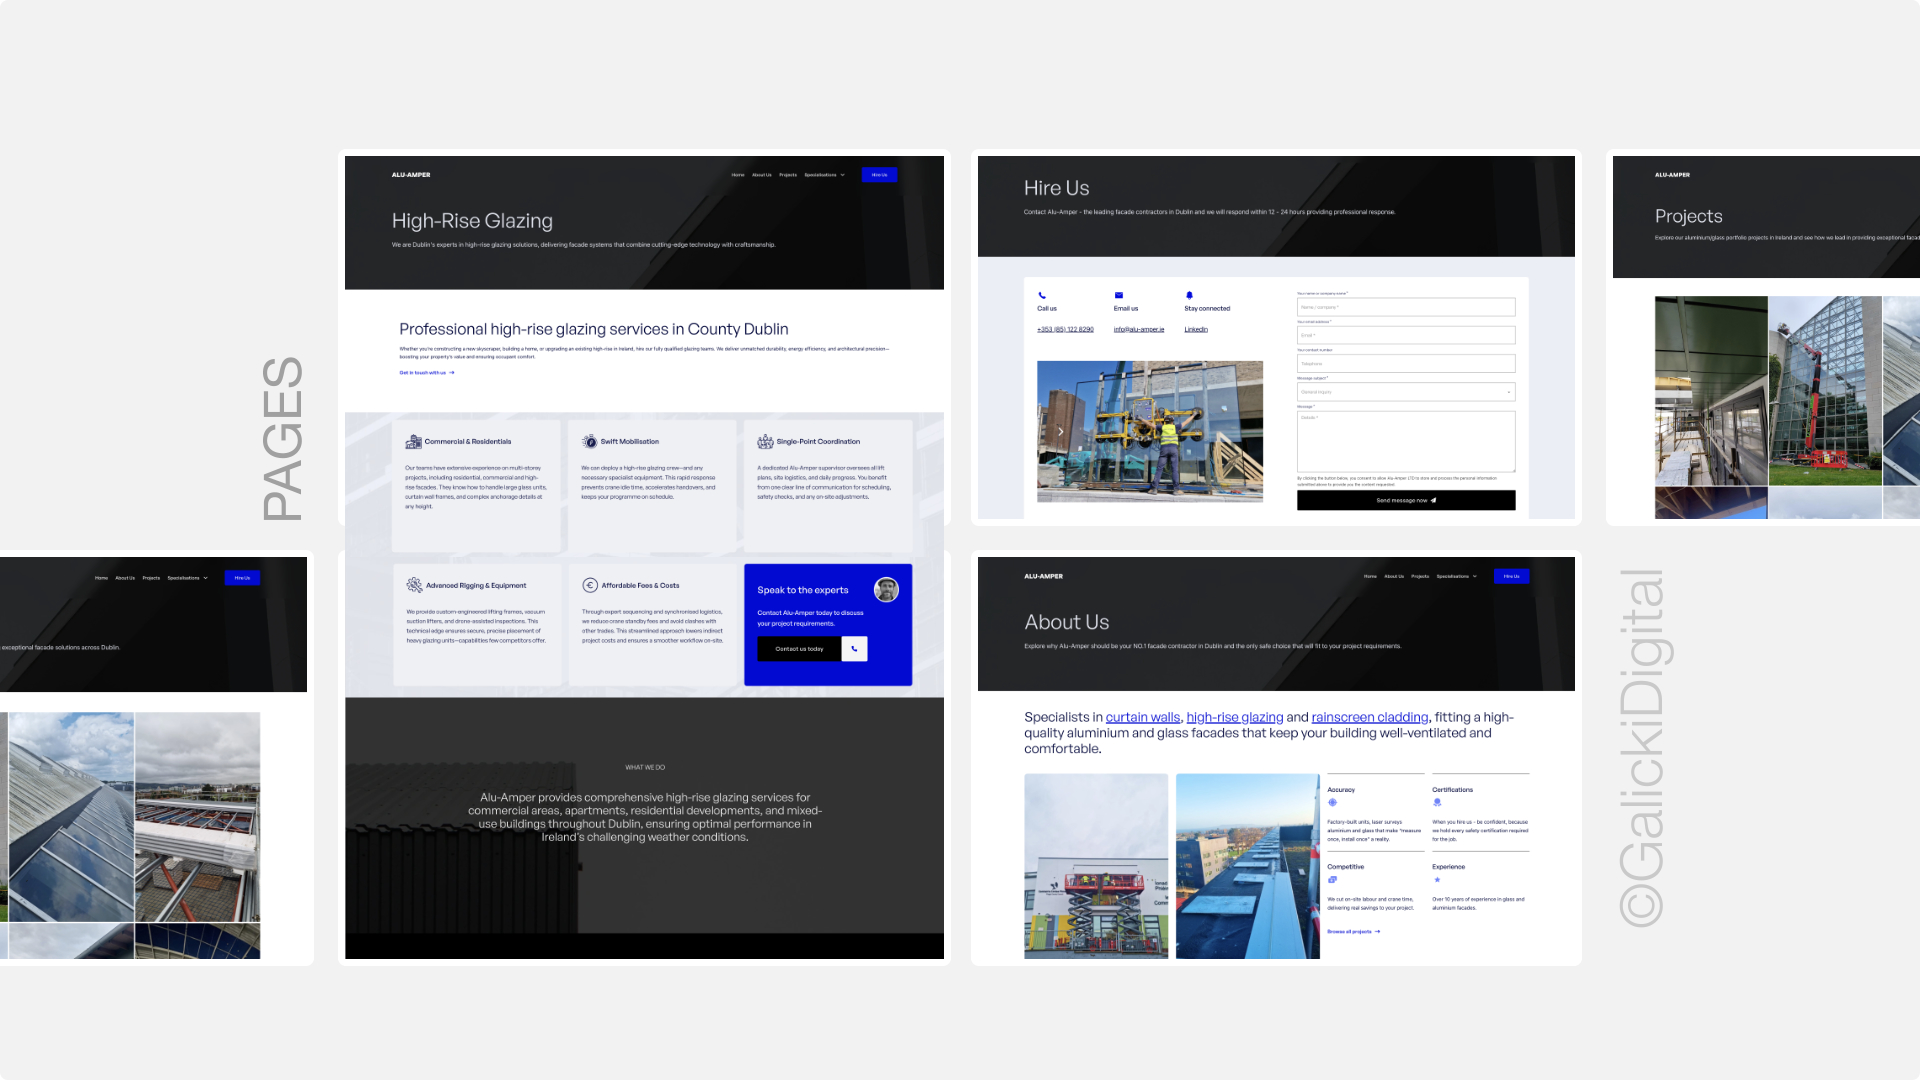This screenshot has width=1920, height=1080.
Task: Click the Telephone input field
Action: click(x=1406, y=364)
